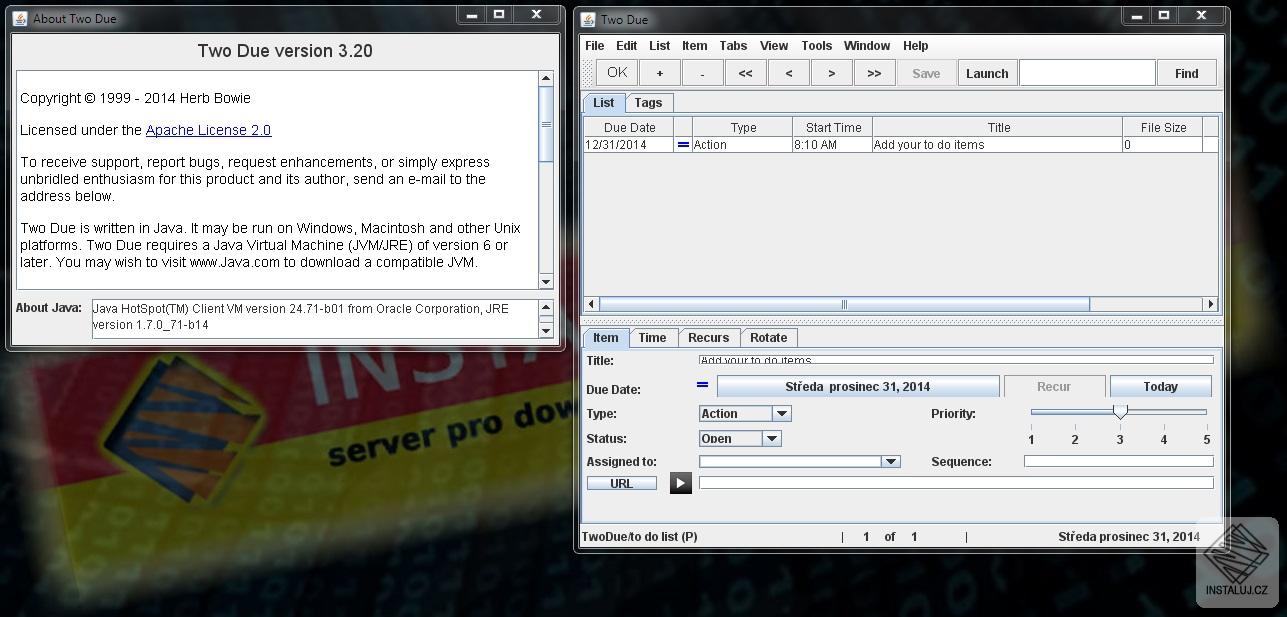Image resolution: width=1287 pixels, height=617 pixels.
Task: Click the Sequence input field
Action: [1119, 462]
